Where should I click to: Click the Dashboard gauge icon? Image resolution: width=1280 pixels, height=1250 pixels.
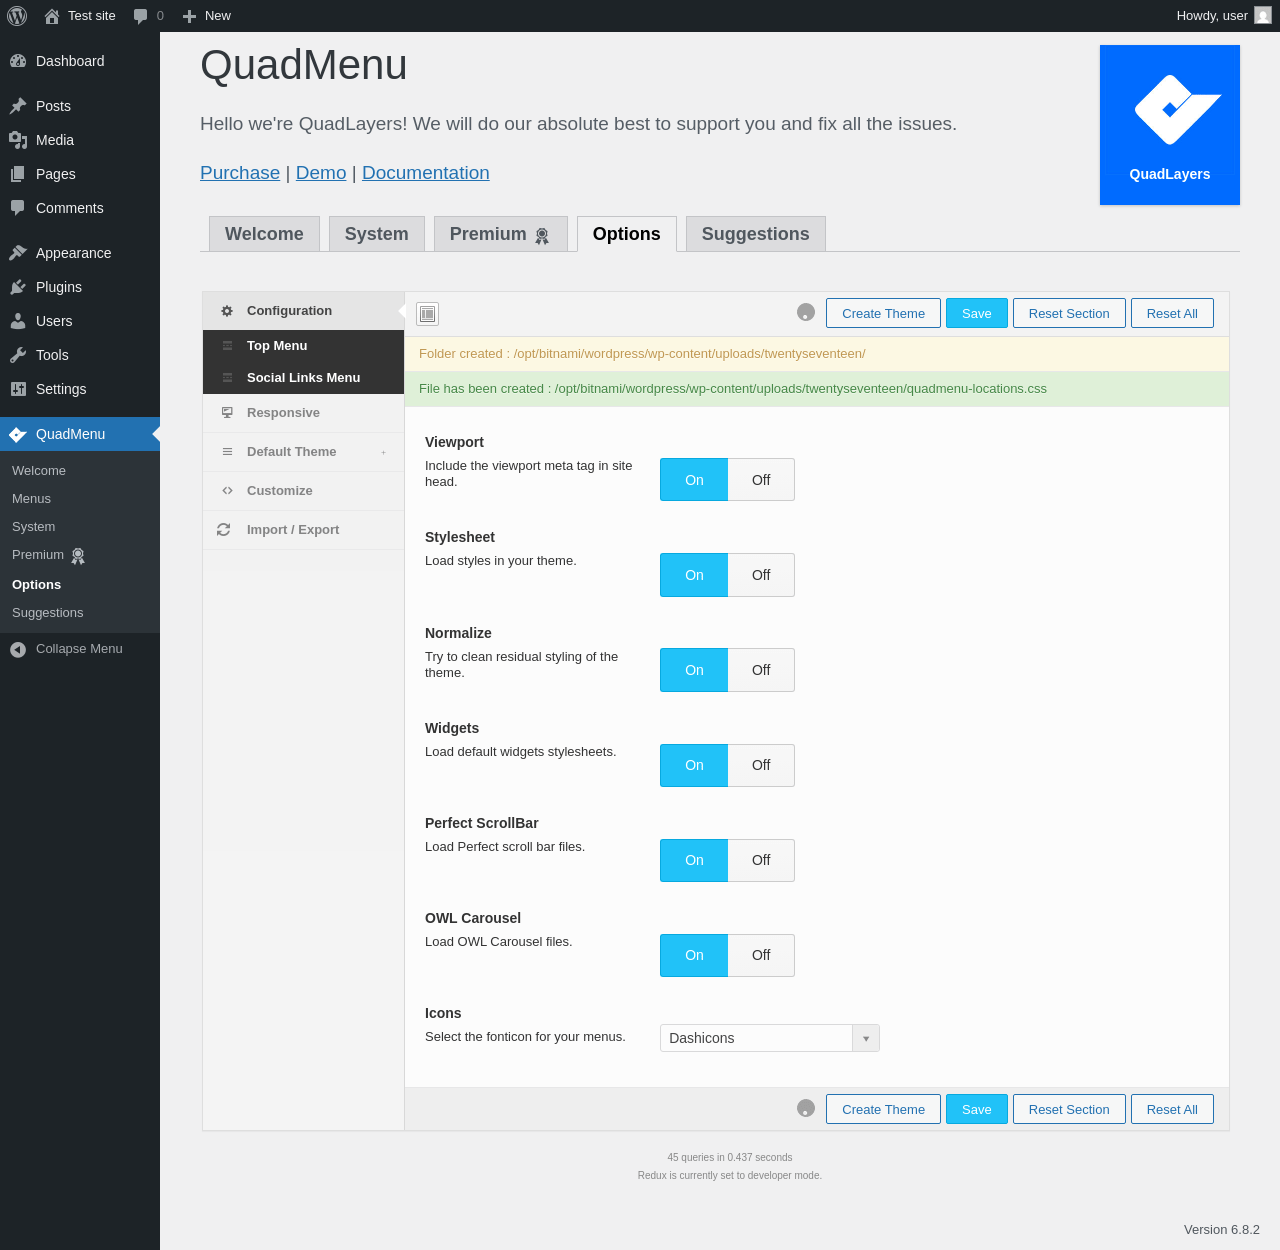point(18,61)
